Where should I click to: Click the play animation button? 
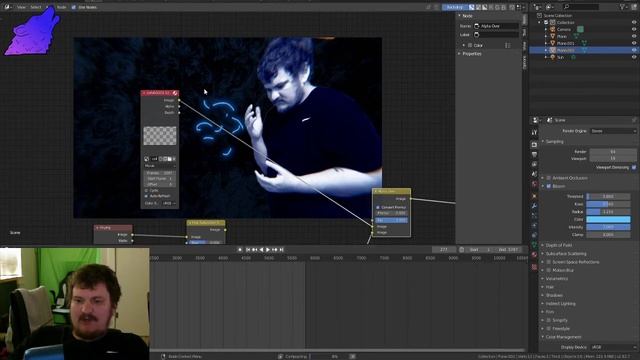coord(268,250)
